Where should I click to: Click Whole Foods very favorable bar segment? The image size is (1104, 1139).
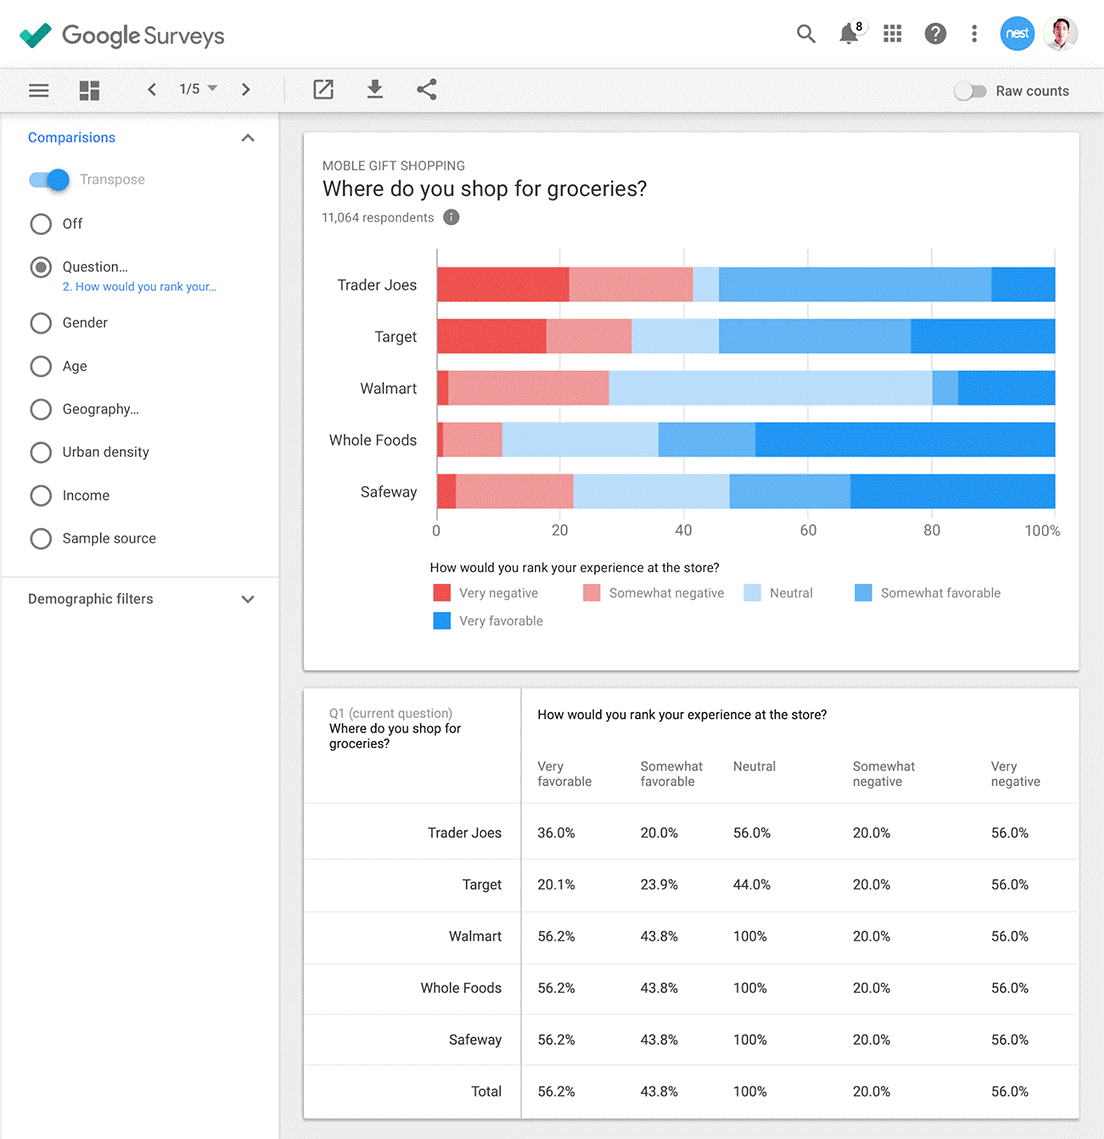905,439
